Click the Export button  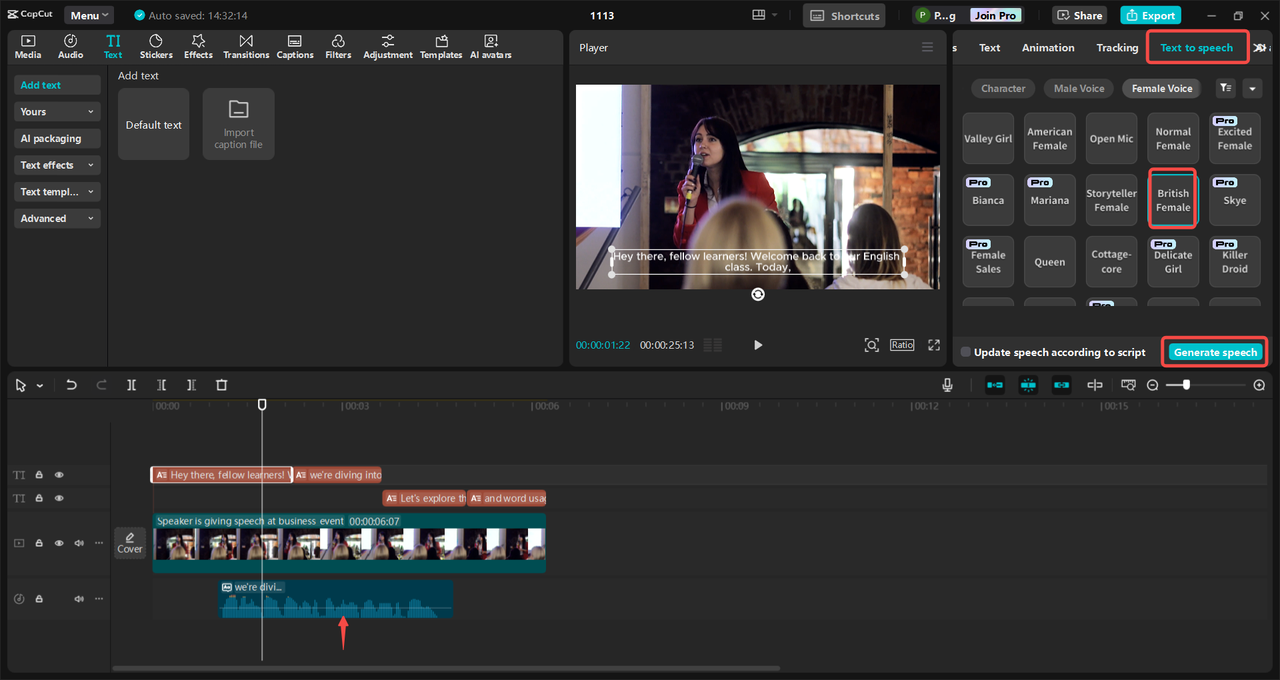(x=1150, y=16)
